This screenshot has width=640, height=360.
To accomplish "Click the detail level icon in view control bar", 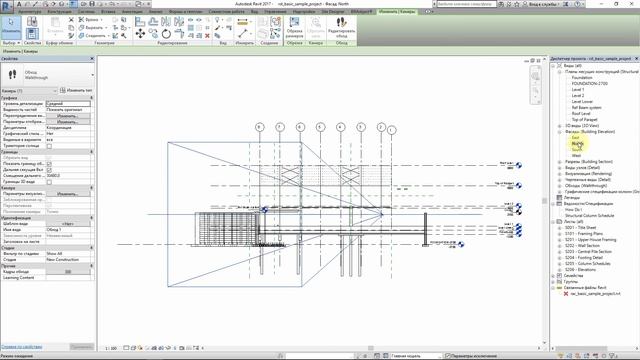I will click(x=126, y=348).
